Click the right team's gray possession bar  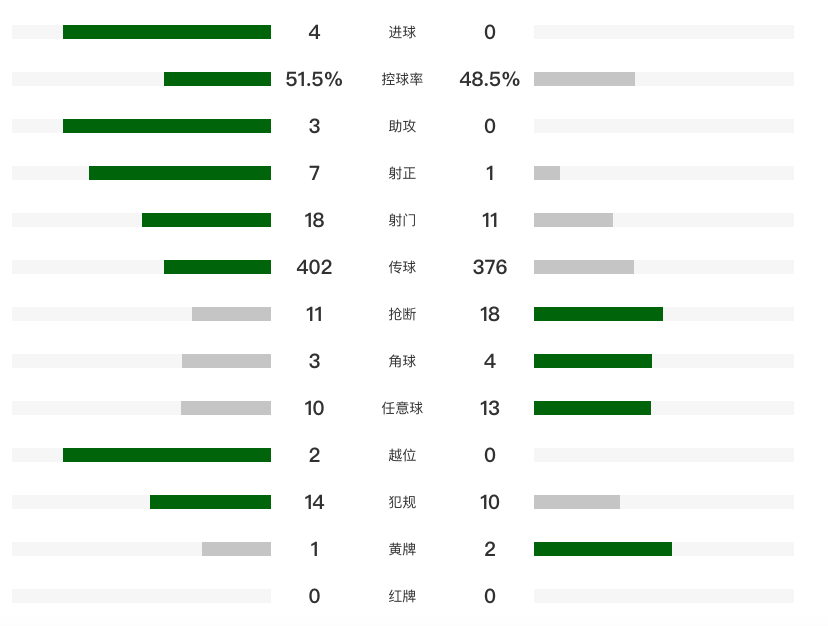pyautogui.click(x=584, y=79)
